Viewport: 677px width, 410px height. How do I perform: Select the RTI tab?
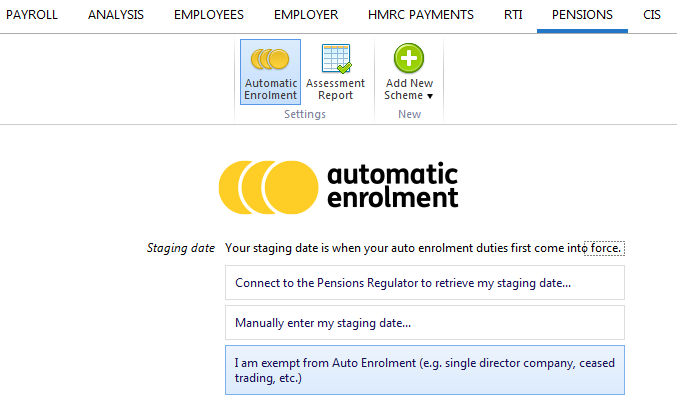pyautogui.click(x=513, y=15)
